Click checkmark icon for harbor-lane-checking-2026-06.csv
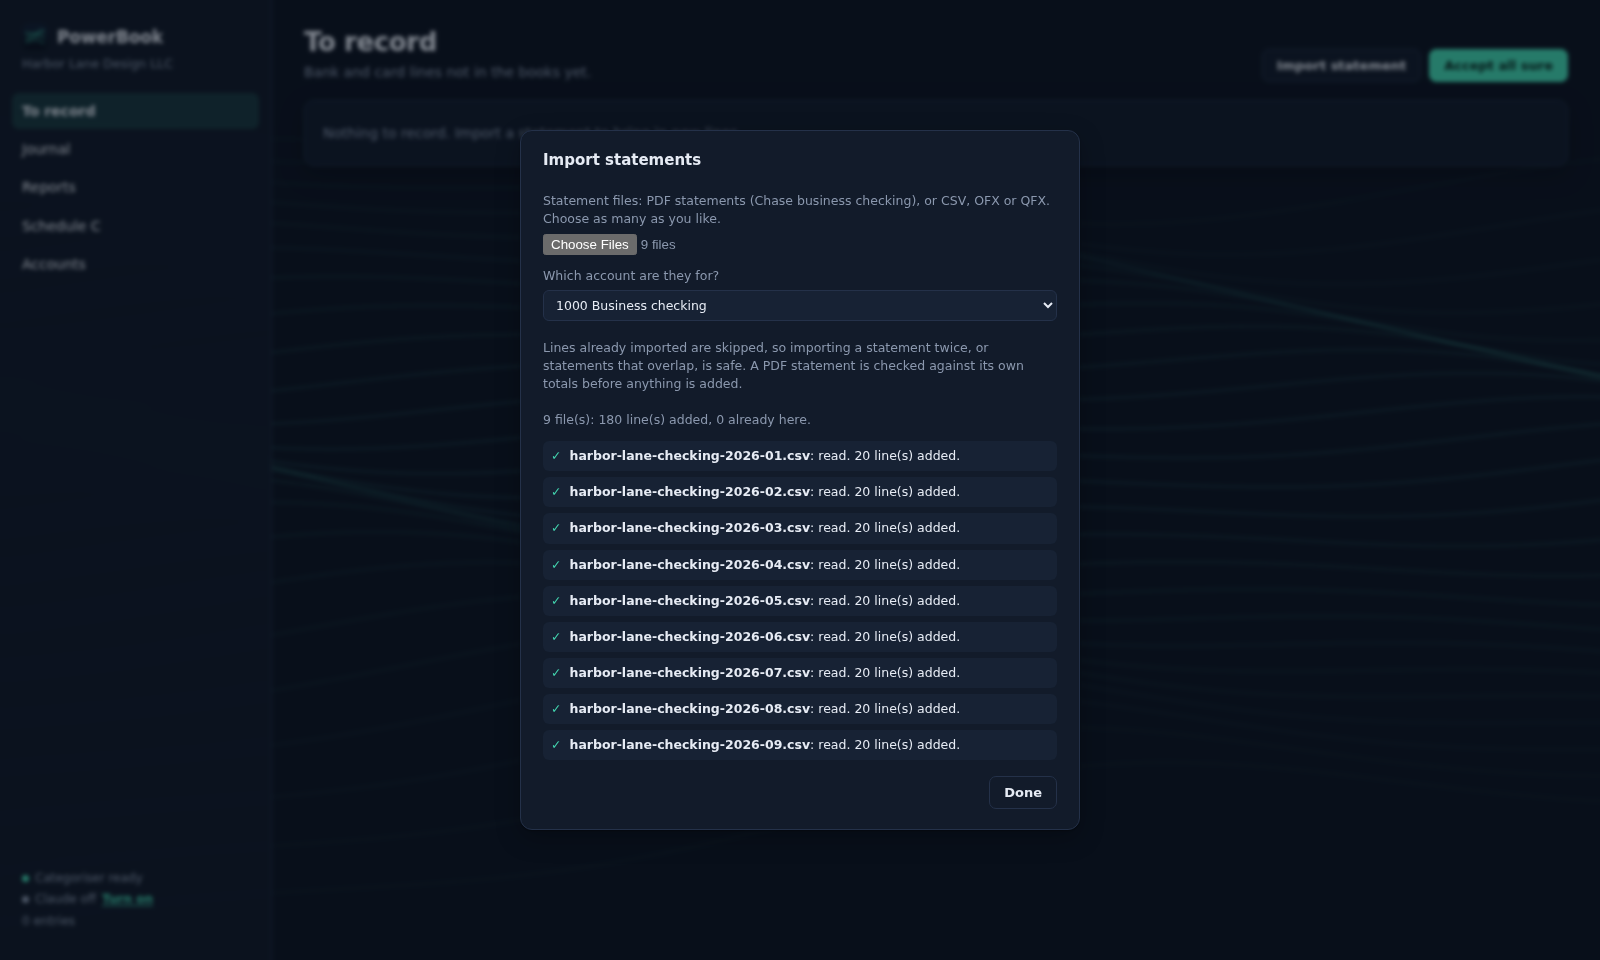Viewport: 1600px width, 960px height. point(556,637)
